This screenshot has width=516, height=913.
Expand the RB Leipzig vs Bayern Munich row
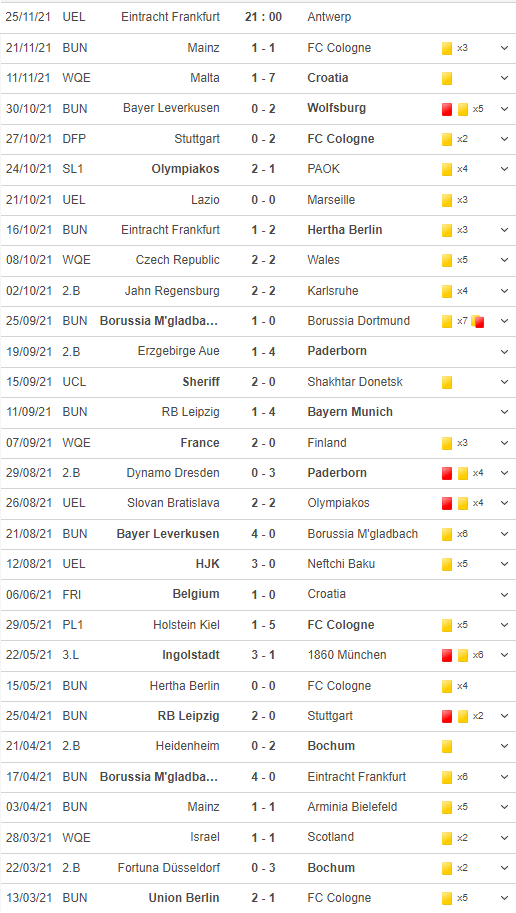pos(504,412)
